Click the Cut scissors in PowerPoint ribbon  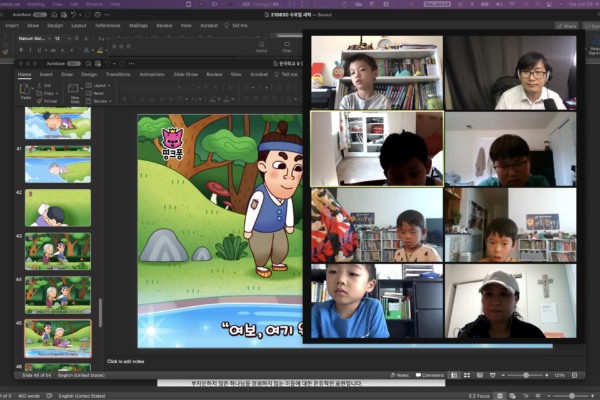point(39,85)
